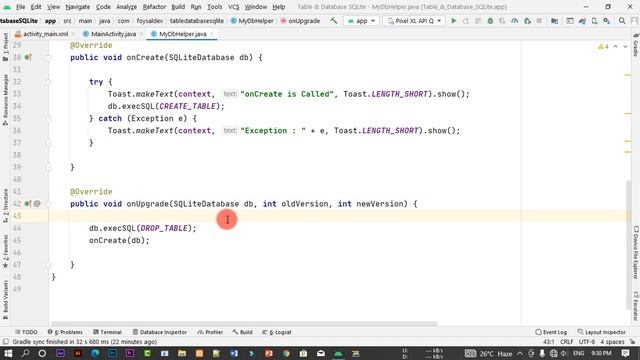
Task: Open the Problems tool window
Action: 65,332
